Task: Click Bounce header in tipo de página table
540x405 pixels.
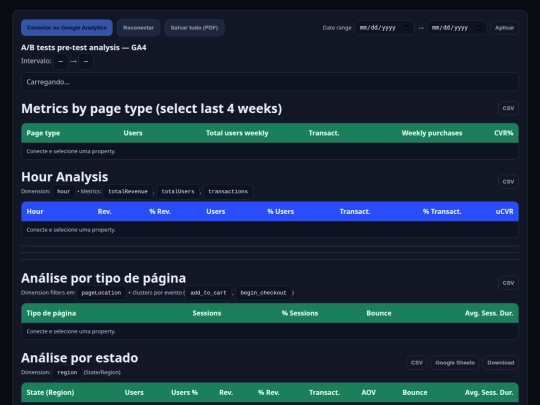Action: (x=379, y=313)
